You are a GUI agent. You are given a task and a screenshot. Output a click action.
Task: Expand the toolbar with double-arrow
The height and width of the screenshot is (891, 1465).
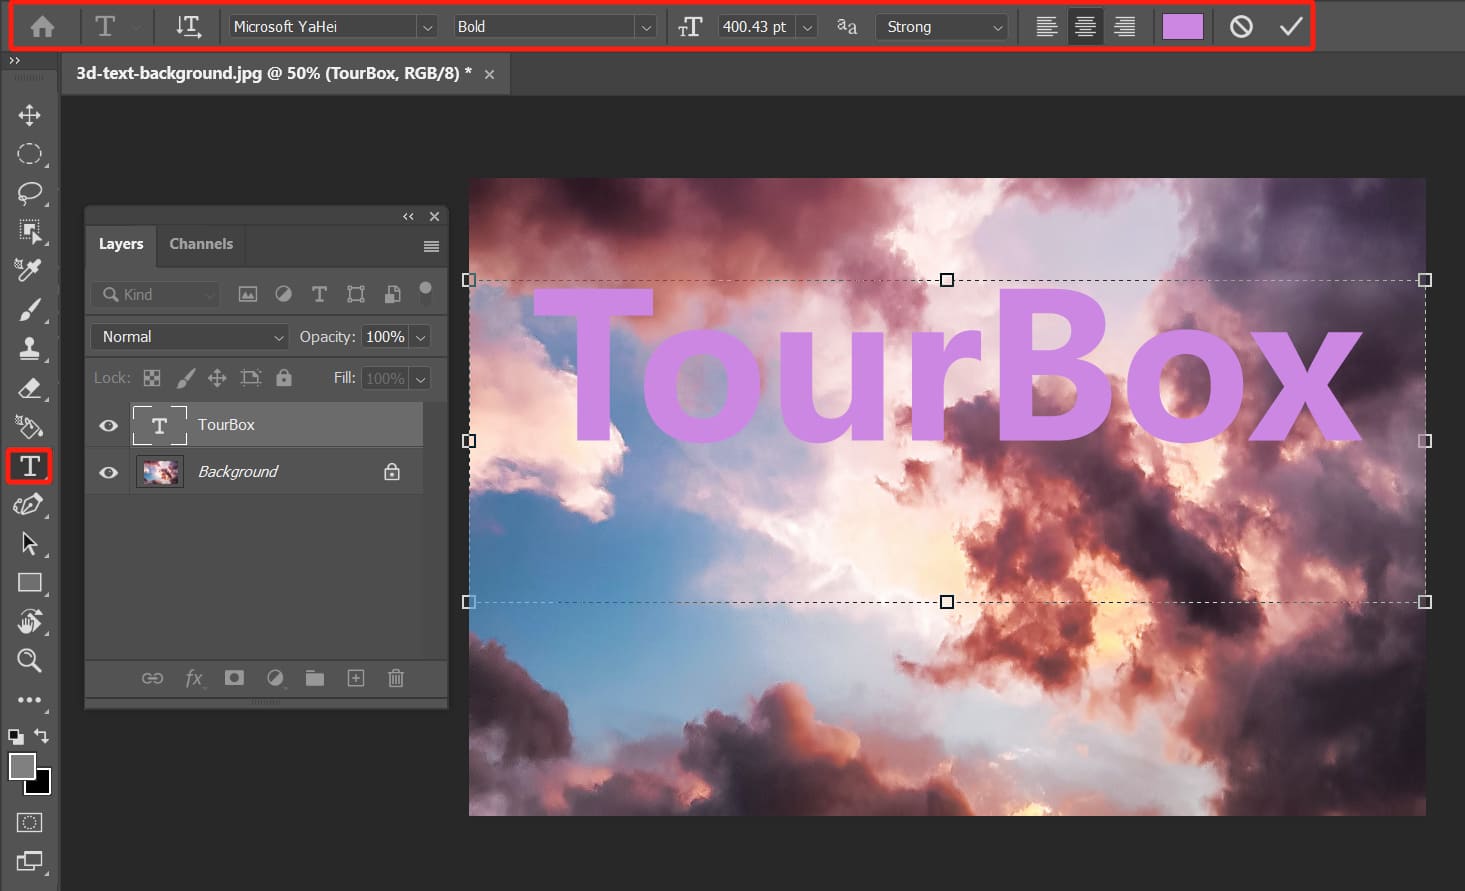[x=14, y=61]
